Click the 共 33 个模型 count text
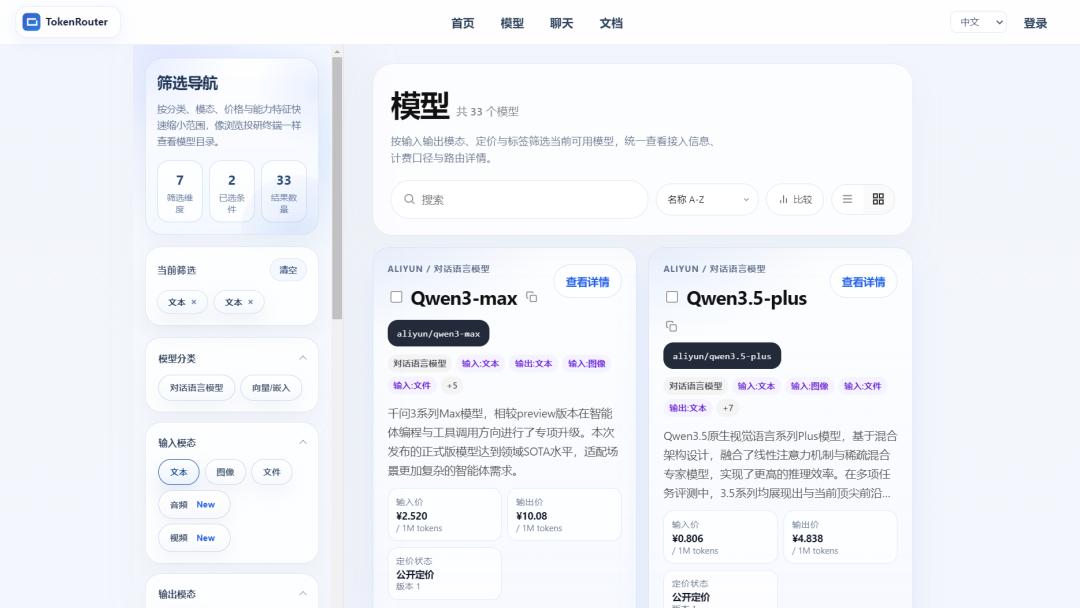This screenshot has width=1080, height=608. (x=488, y=112)
